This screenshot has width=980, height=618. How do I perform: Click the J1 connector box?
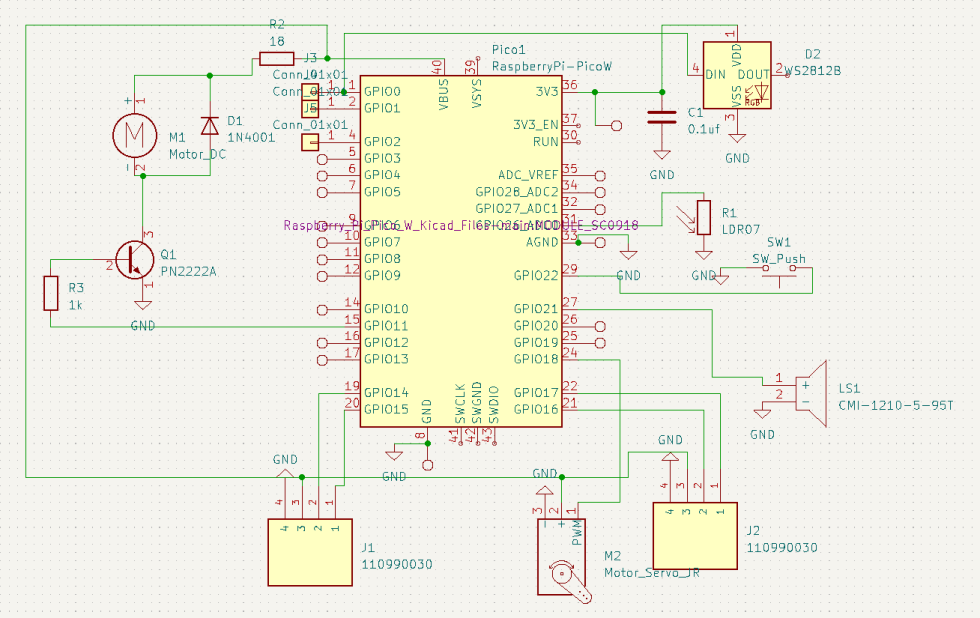[x=310, y=552]
